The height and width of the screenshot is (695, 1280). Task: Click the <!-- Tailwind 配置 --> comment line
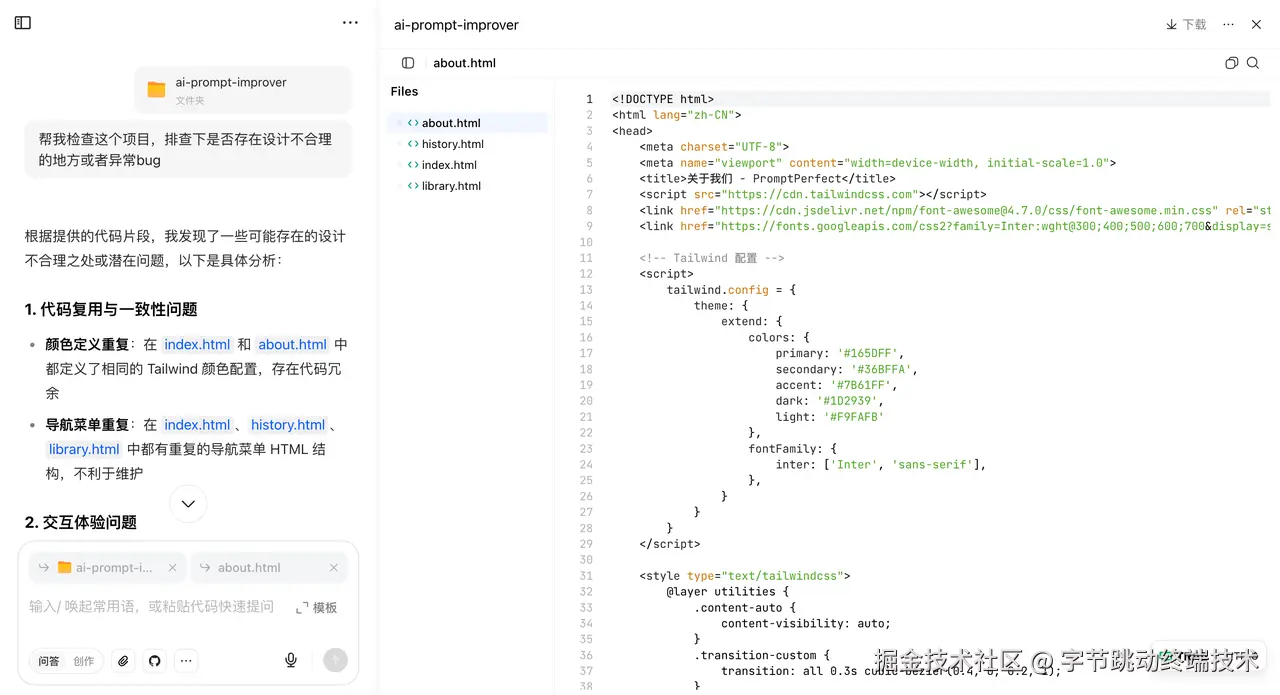[712, 258]
